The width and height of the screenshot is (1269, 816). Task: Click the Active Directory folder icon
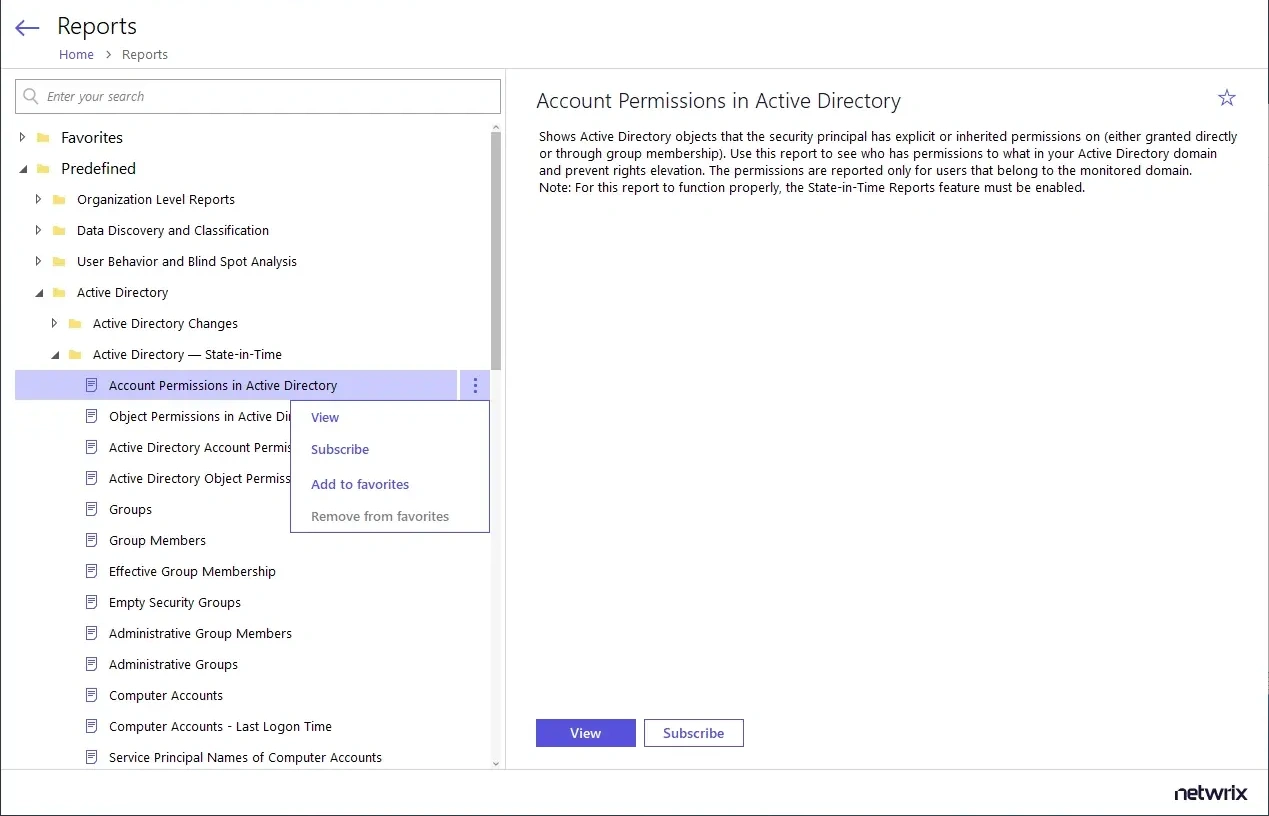60,293
